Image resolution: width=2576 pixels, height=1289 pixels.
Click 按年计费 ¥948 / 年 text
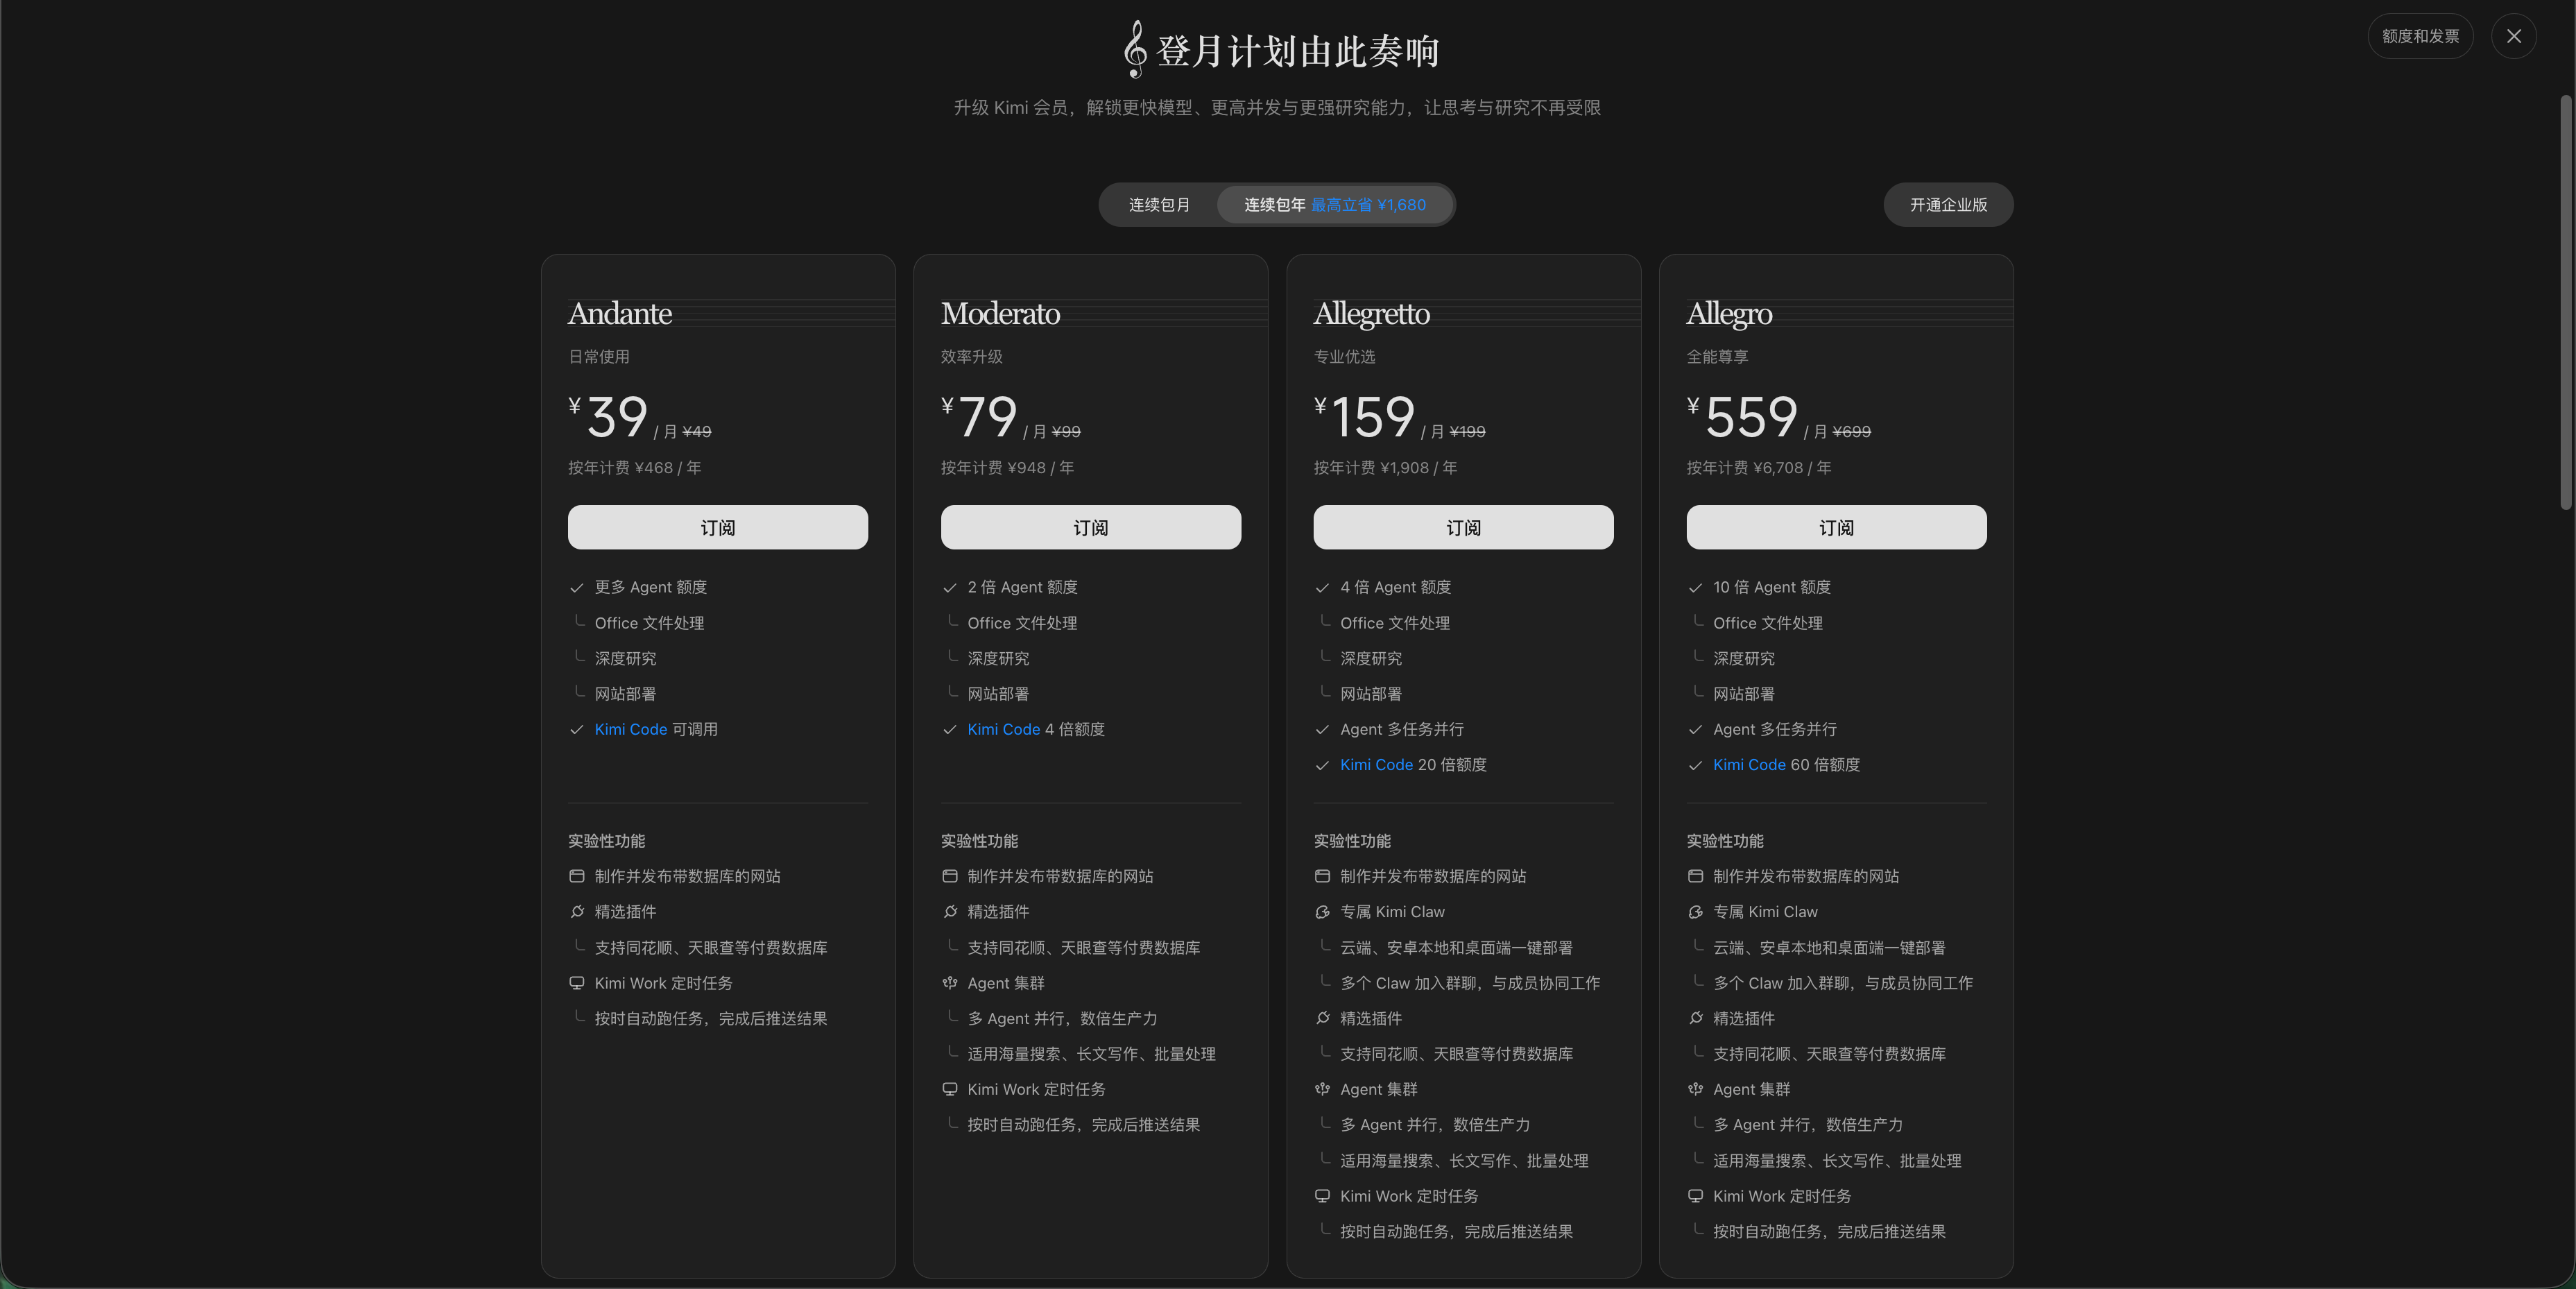pyautogui.click(x=1008, y=467)
